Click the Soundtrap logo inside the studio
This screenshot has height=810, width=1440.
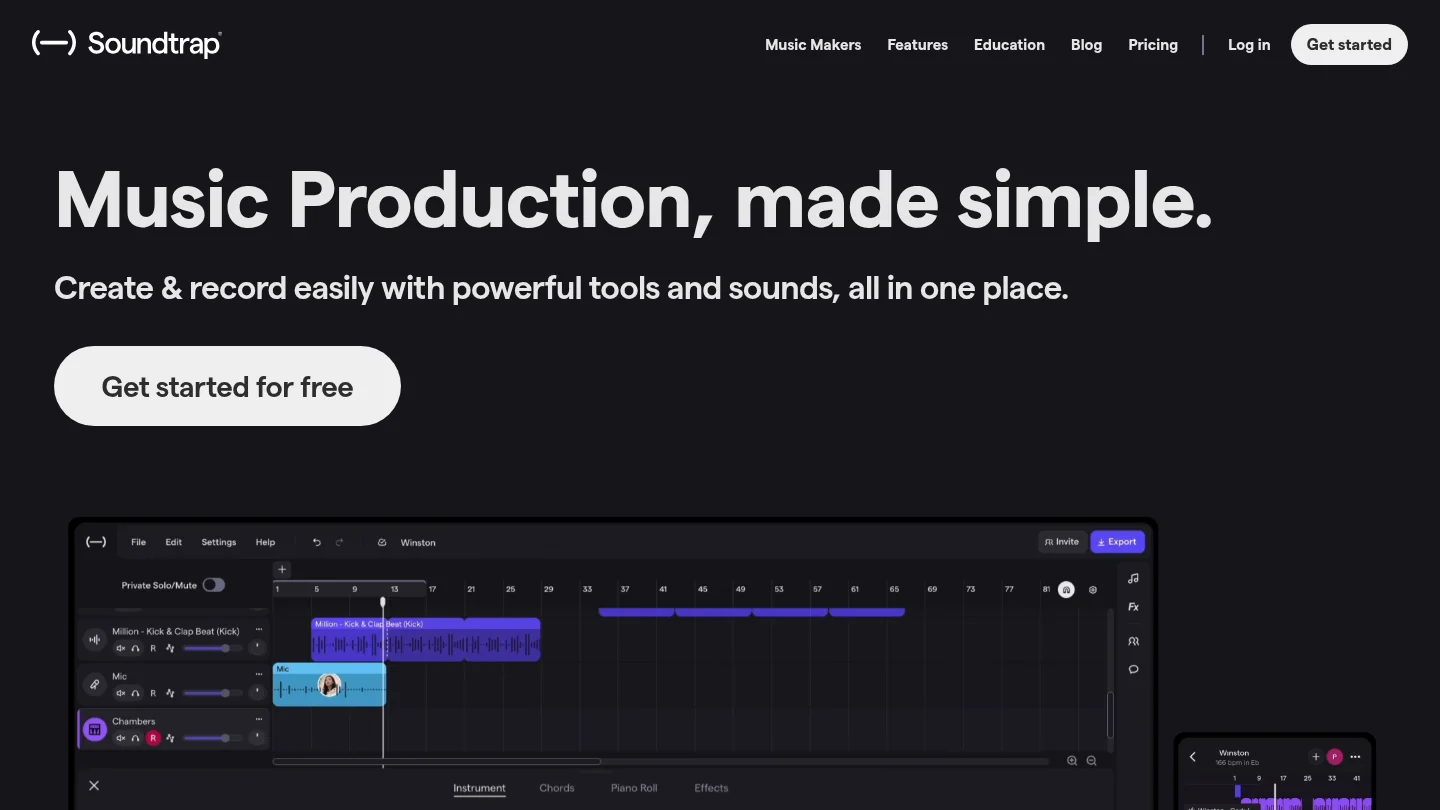[x=96, y=542]
